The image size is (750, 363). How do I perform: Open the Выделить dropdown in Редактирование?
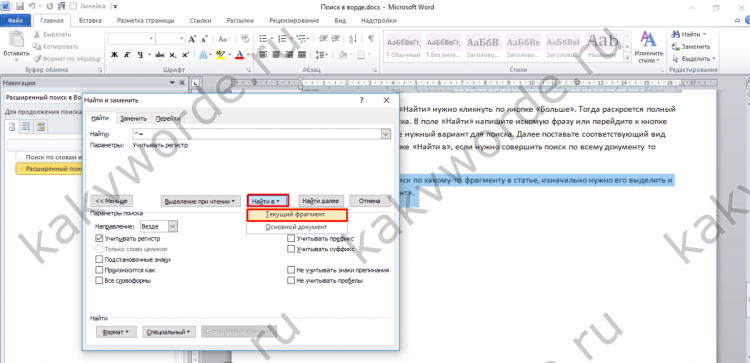coord(693,58)
